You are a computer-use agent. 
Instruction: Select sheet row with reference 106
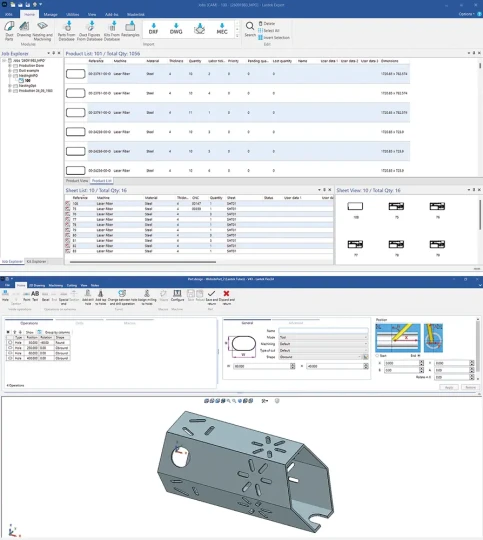coord(199,204)
